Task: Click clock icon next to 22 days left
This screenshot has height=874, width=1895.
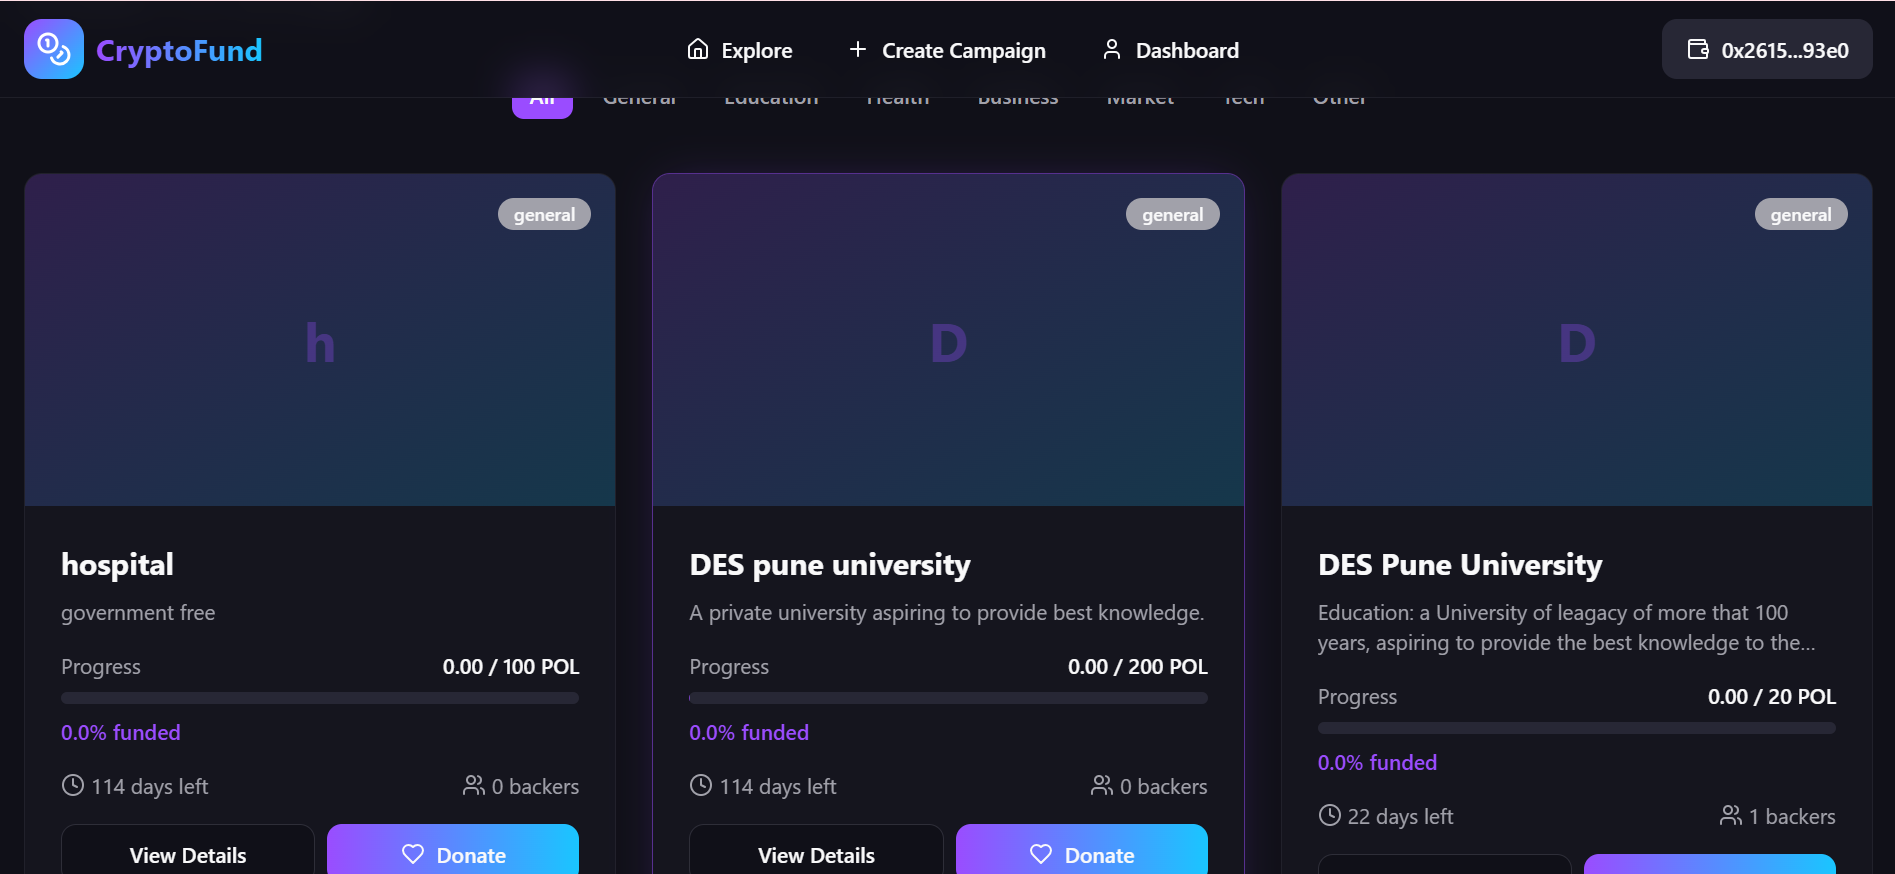Action: tap(1329, 815)
